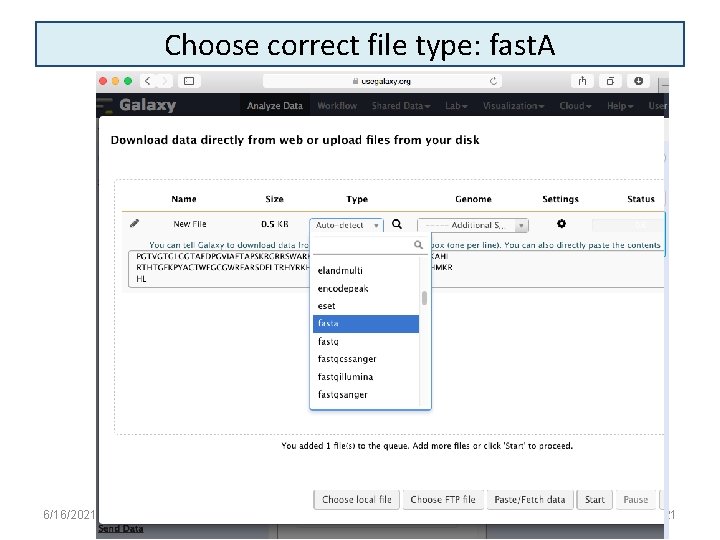The height and width of the screenshot is (540, 720).
Task: Expand the Help menu
Action: tap(620, 106)
